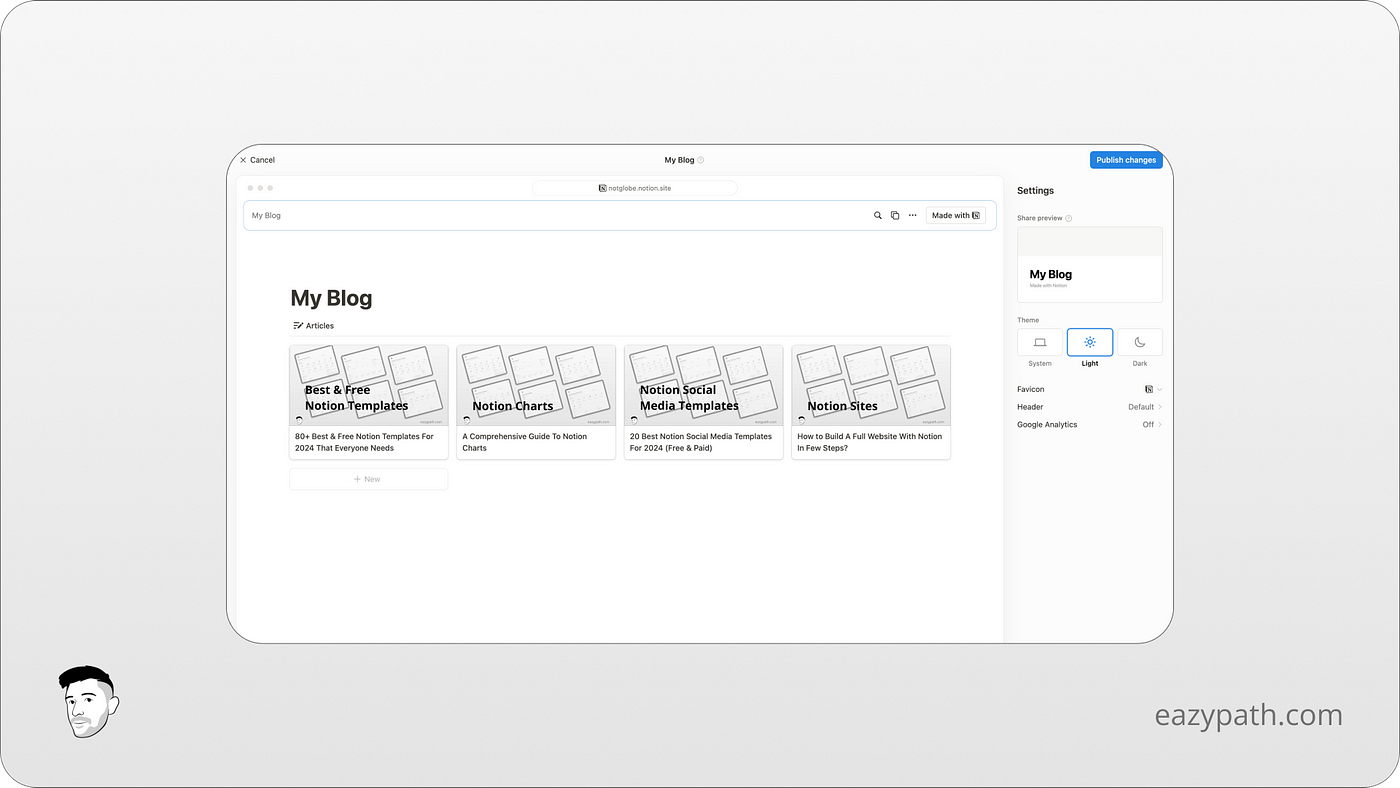This screenshot has width=1400, height=788.
Task: Expand the Google Analytics Off setting
Action: [1153, 425]
